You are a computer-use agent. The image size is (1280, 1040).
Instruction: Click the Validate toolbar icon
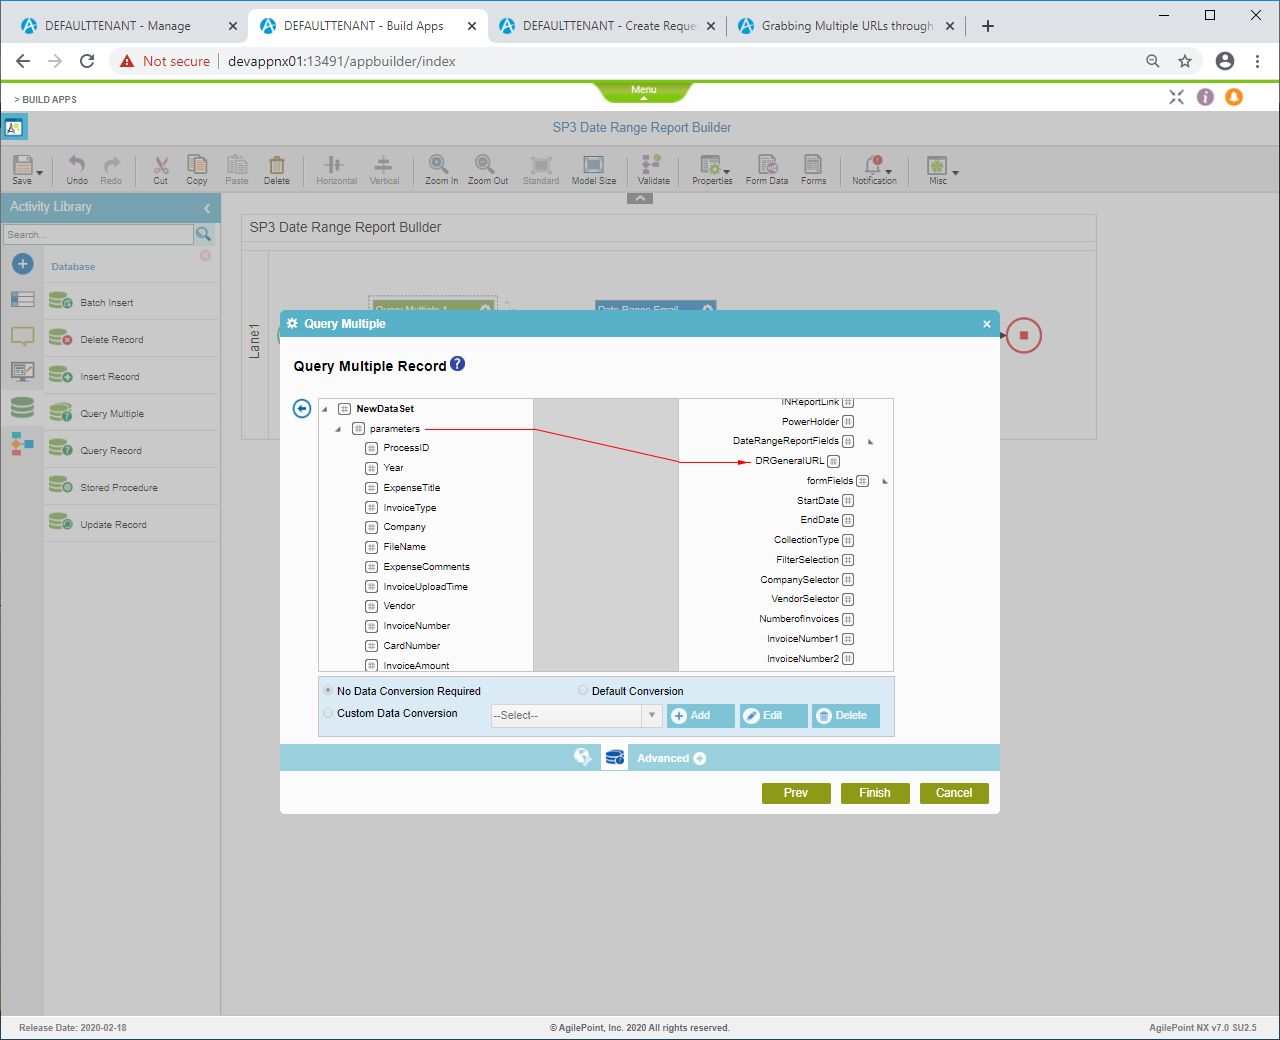(x=653, y=167)
